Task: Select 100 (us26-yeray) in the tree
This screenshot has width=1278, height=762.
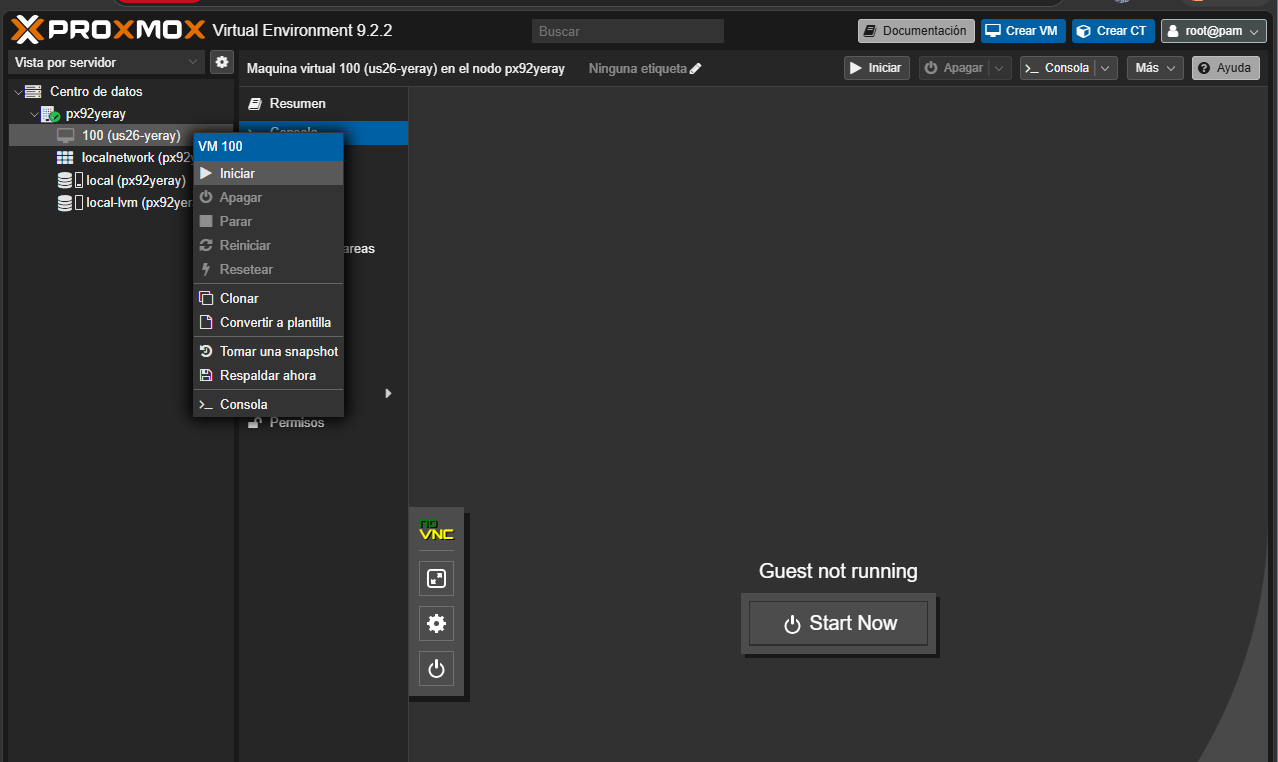Action: click(120, 136)
